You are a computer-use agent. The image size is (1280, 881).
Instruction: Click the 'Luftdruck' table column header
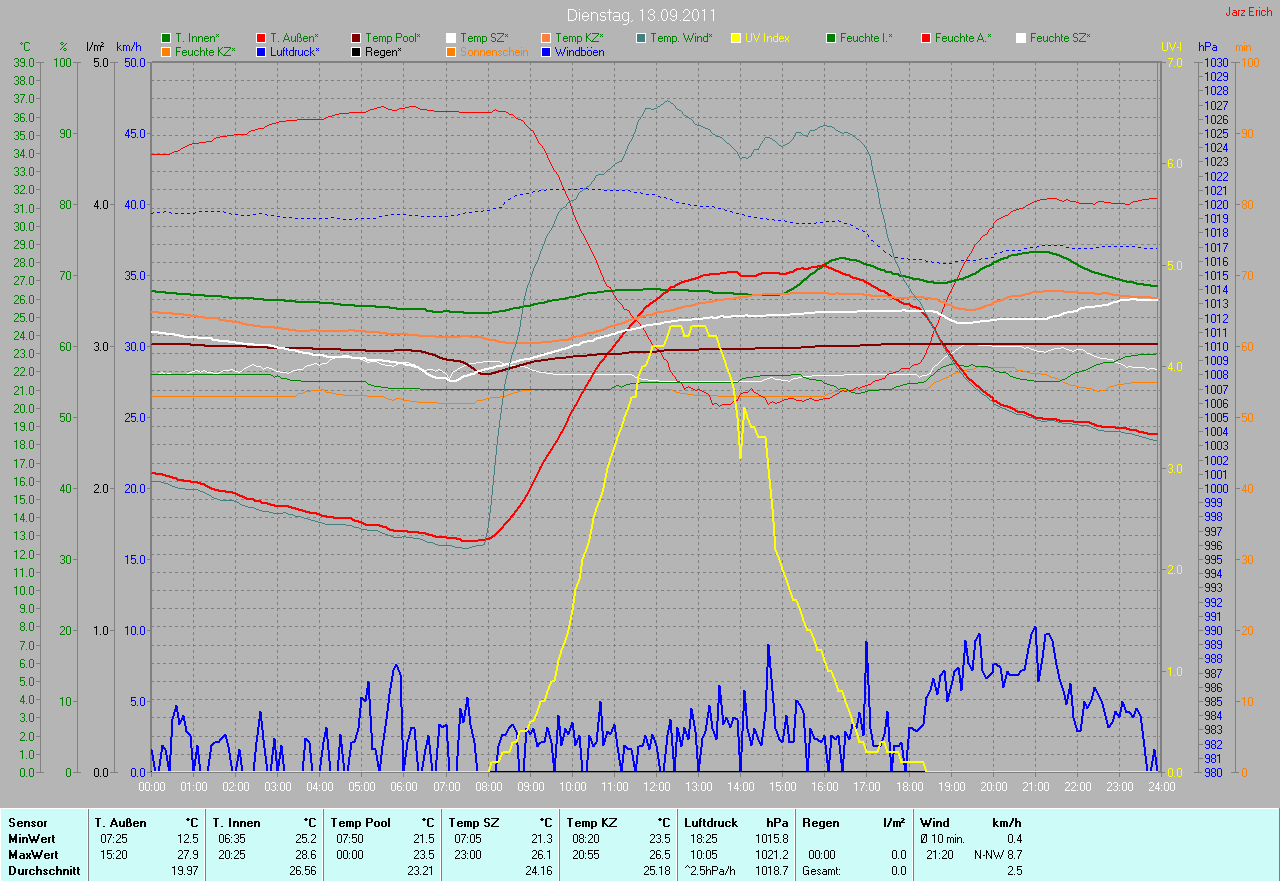coord(712,822)
